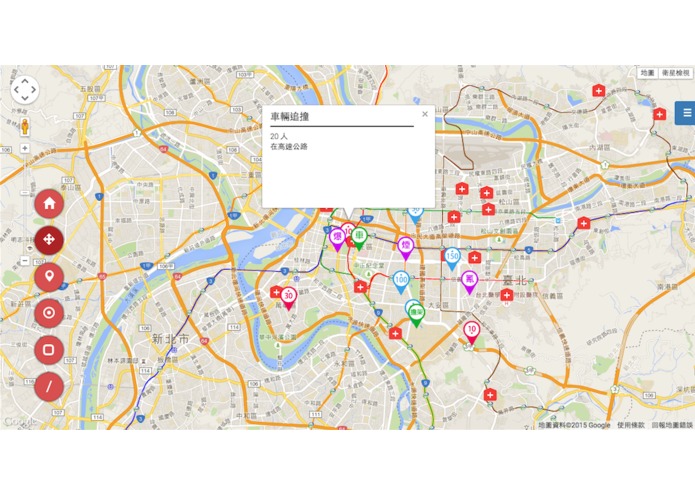The image size is (695, 494).
Task: Click hospital marker right of blue 150
Action: tap(475, 257)
